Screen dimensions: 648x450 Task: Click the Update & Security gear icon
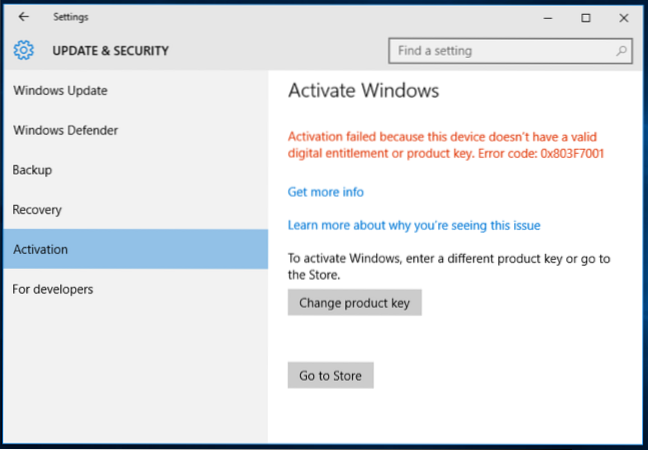click(x=24, y=50)
